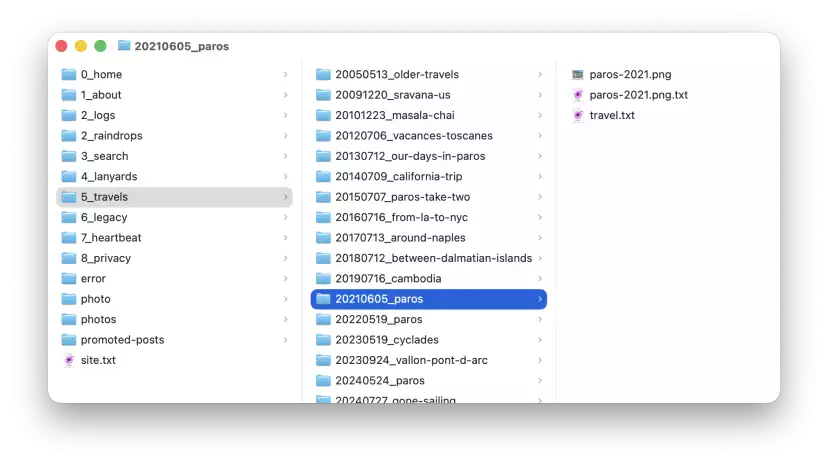Minimize the window with yellow button
The height and width of the screenshot is (466, 828).
tap(81, 46)
